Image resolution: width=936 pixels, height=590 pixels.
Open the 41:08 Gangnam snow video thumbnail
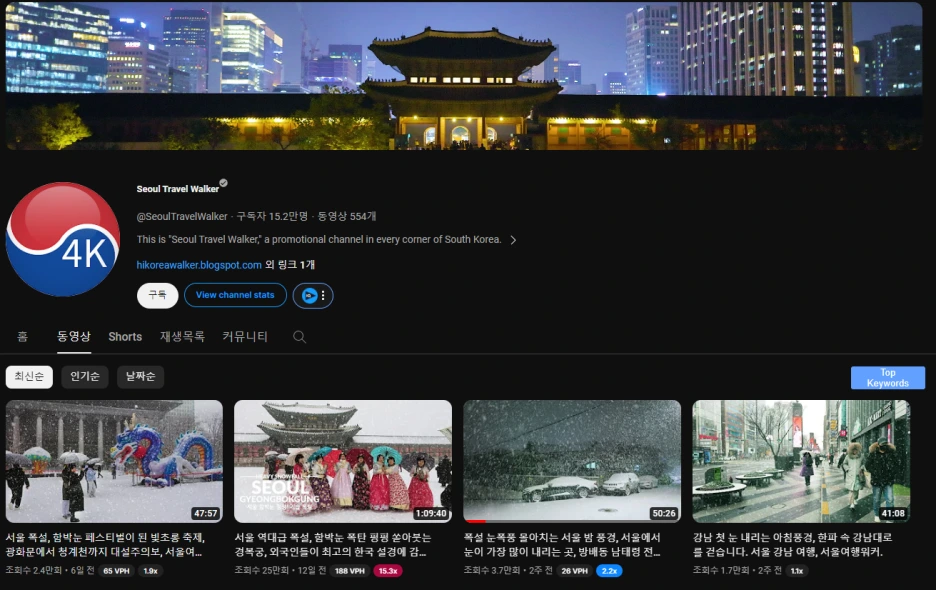click(801, 462)
